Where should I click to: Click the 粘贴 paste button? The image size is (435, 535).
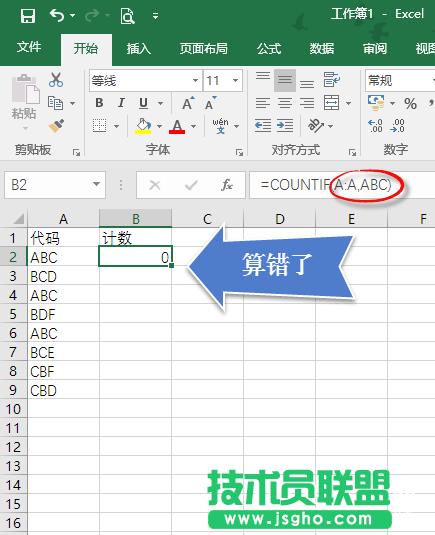point(25,102)
